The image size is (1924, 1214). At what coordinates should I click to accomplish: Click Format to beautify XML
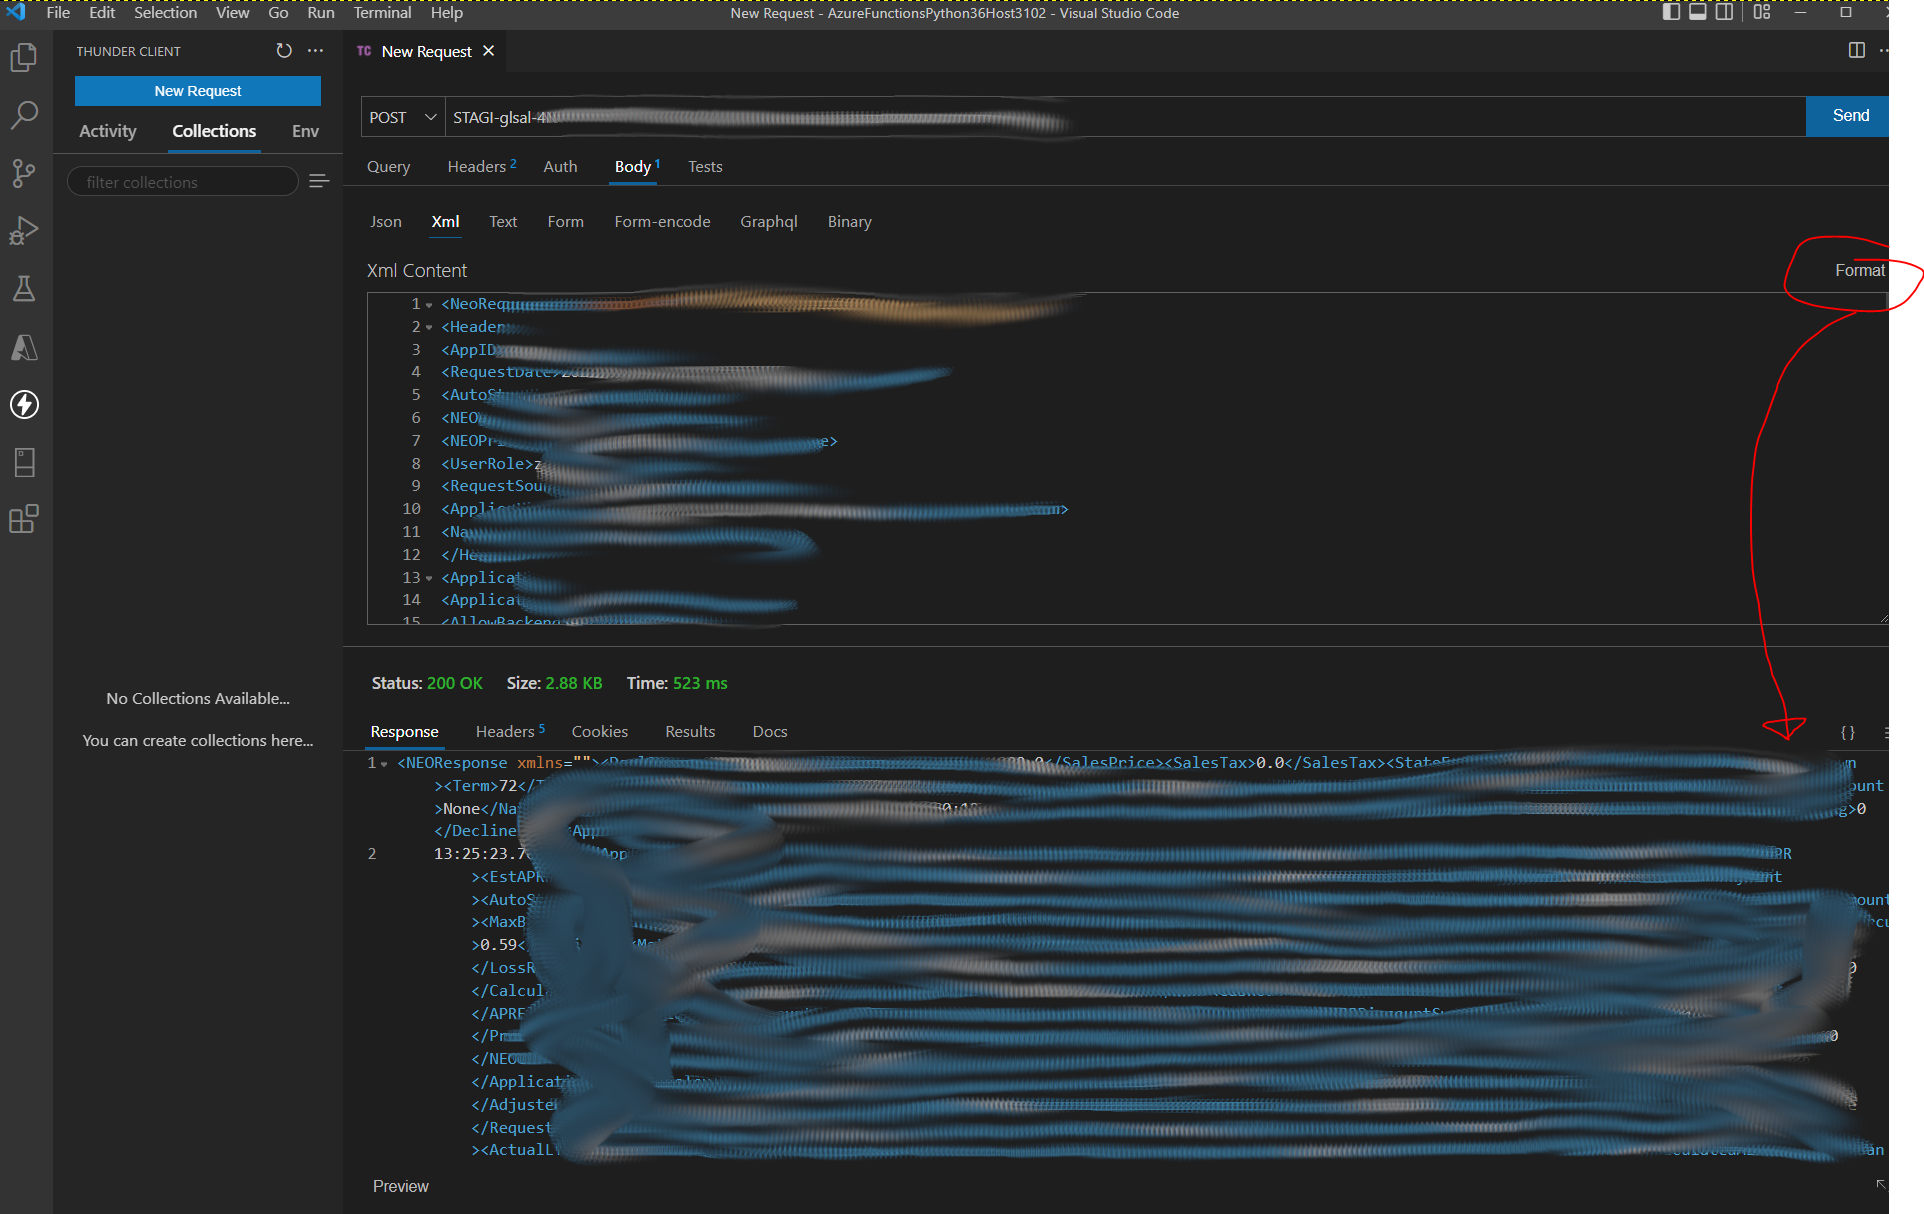tap(1859, 270)
